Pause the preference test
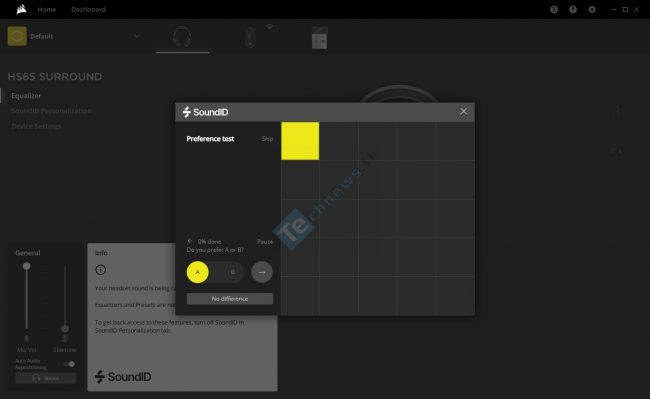This screenshot has height=399, width=650. [x=265, y=242]
